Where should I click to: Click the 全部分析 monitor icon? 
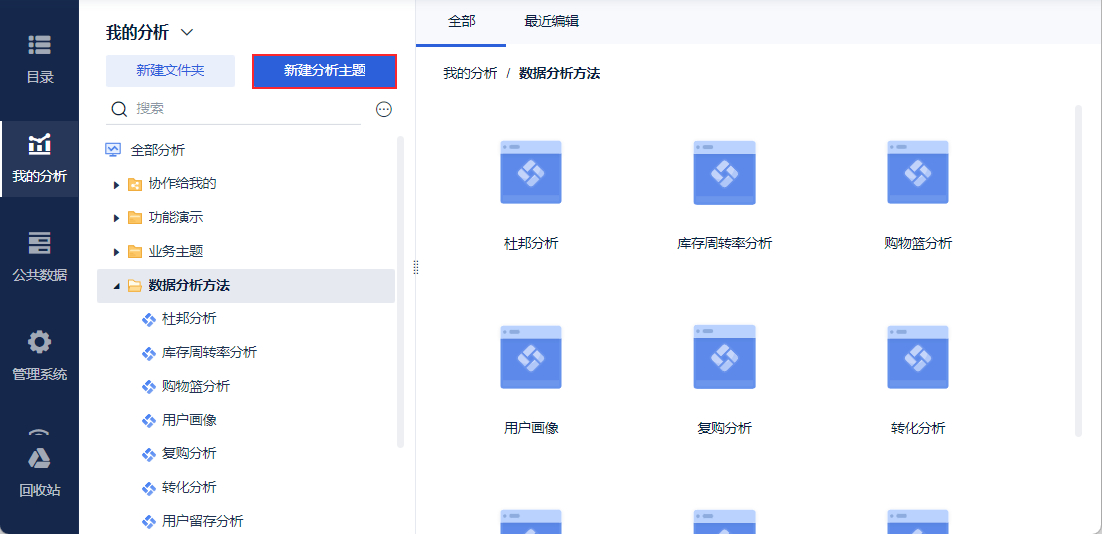[112, 150]
